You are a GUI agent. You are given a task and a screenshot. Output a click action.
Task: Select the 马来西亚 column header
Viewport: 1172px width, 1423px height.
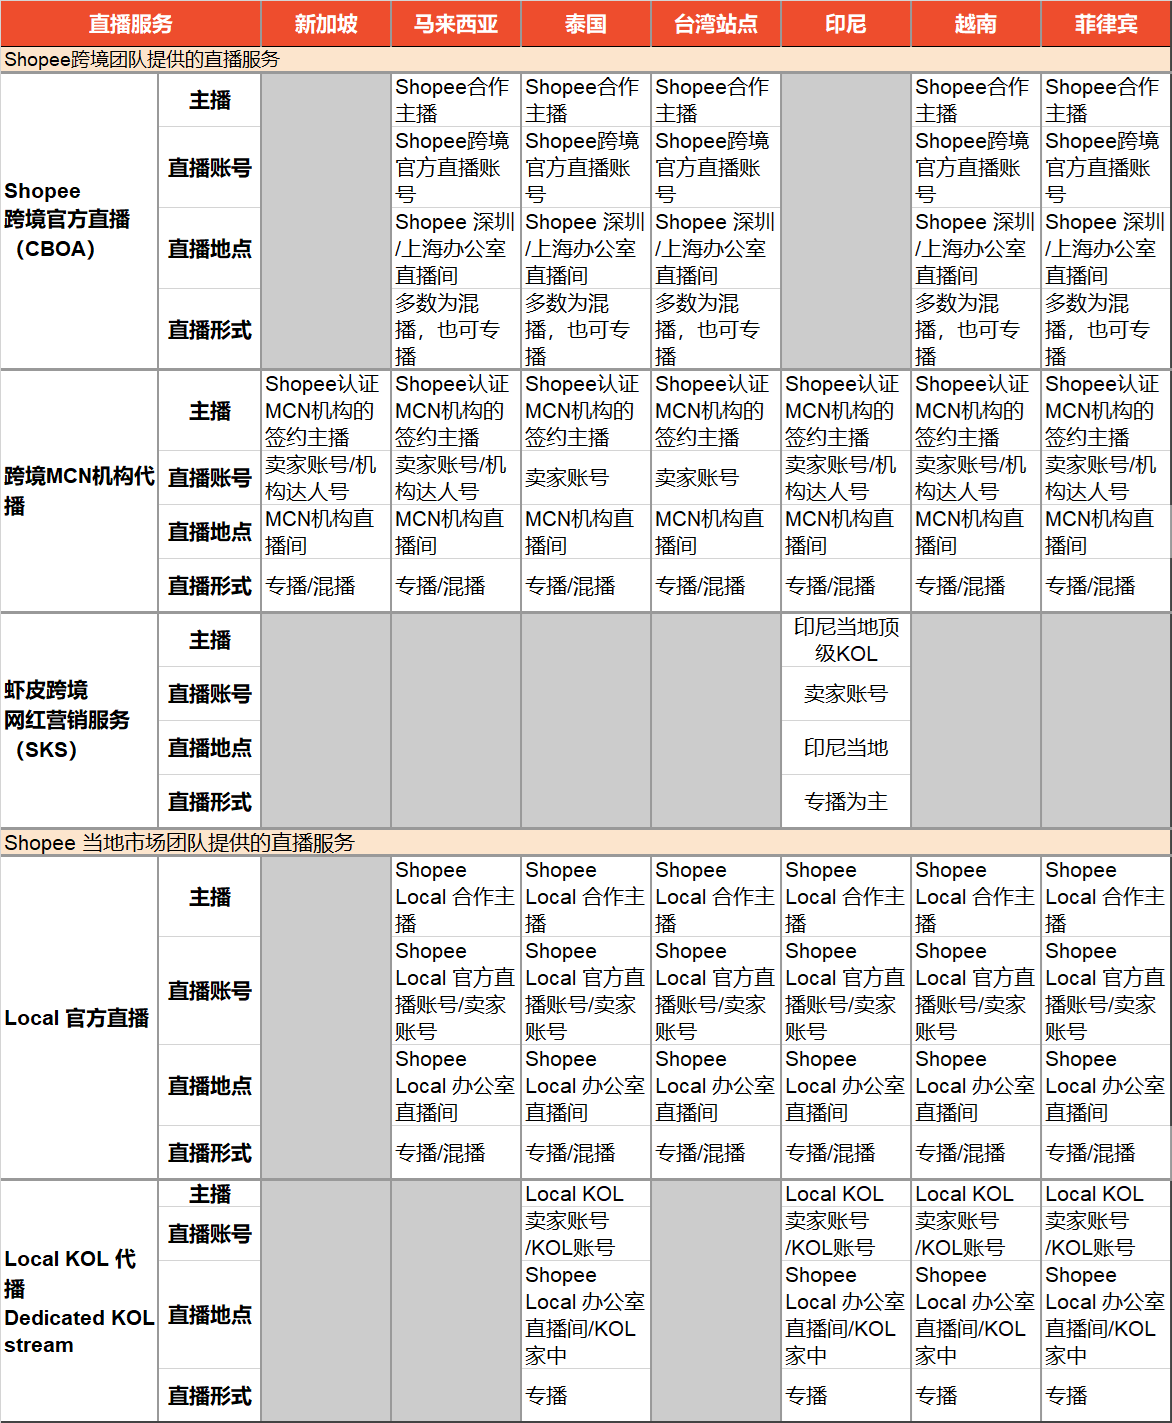pyautogui.click(x=456, y=24)
